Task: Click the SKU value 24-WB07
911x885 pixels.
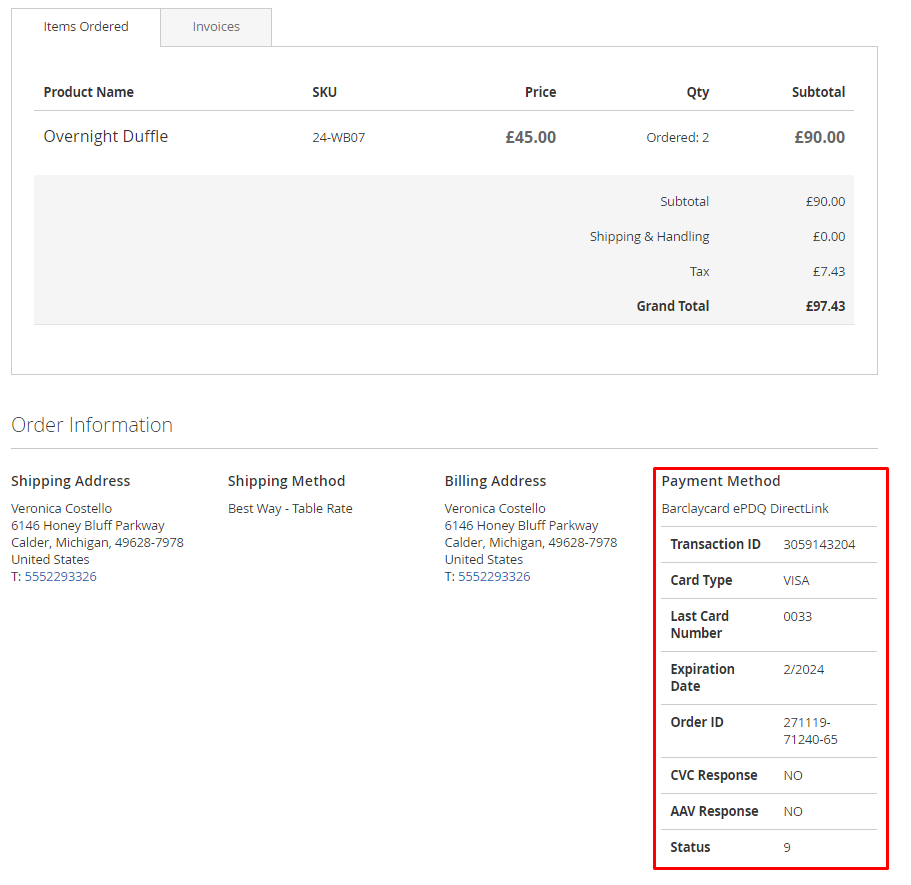Action: click(x=339, y=138)
